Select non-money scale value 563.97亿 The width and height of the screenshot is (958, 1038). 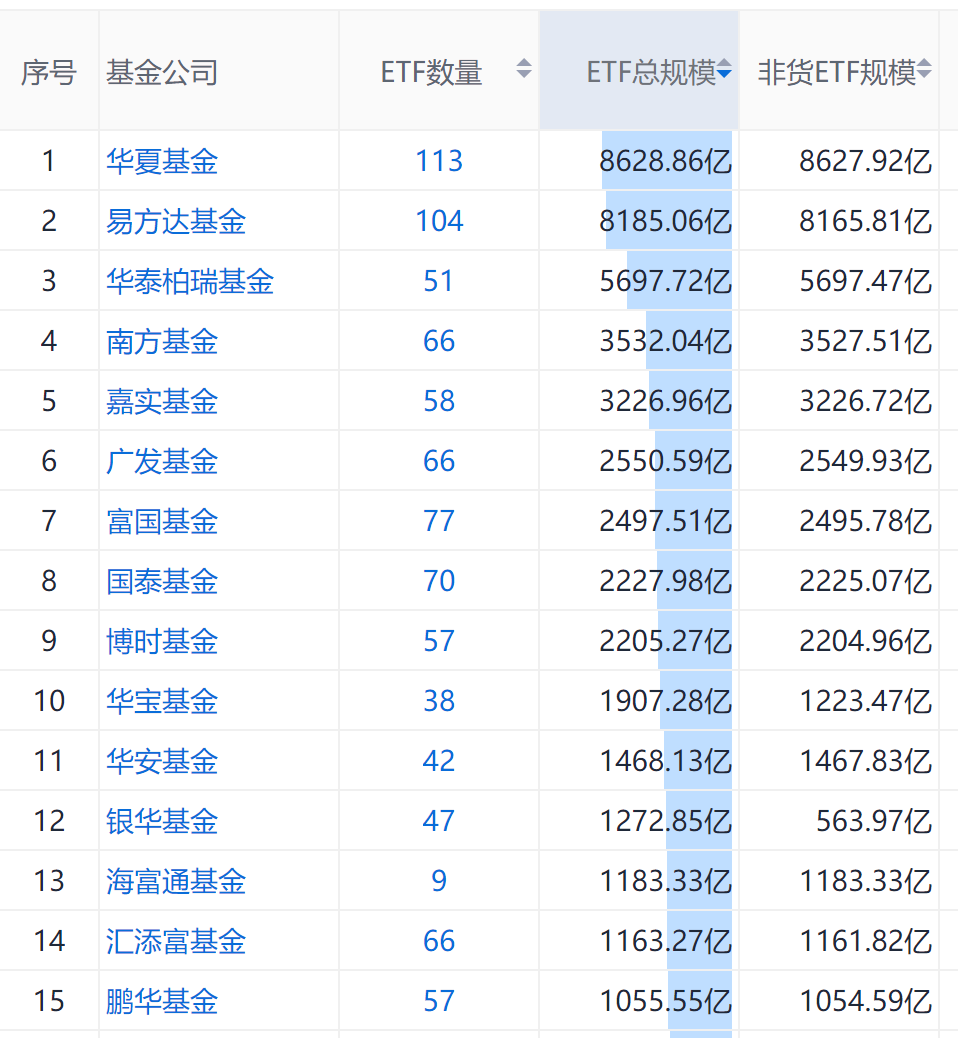pyautogui.click(x=874, y=822)
